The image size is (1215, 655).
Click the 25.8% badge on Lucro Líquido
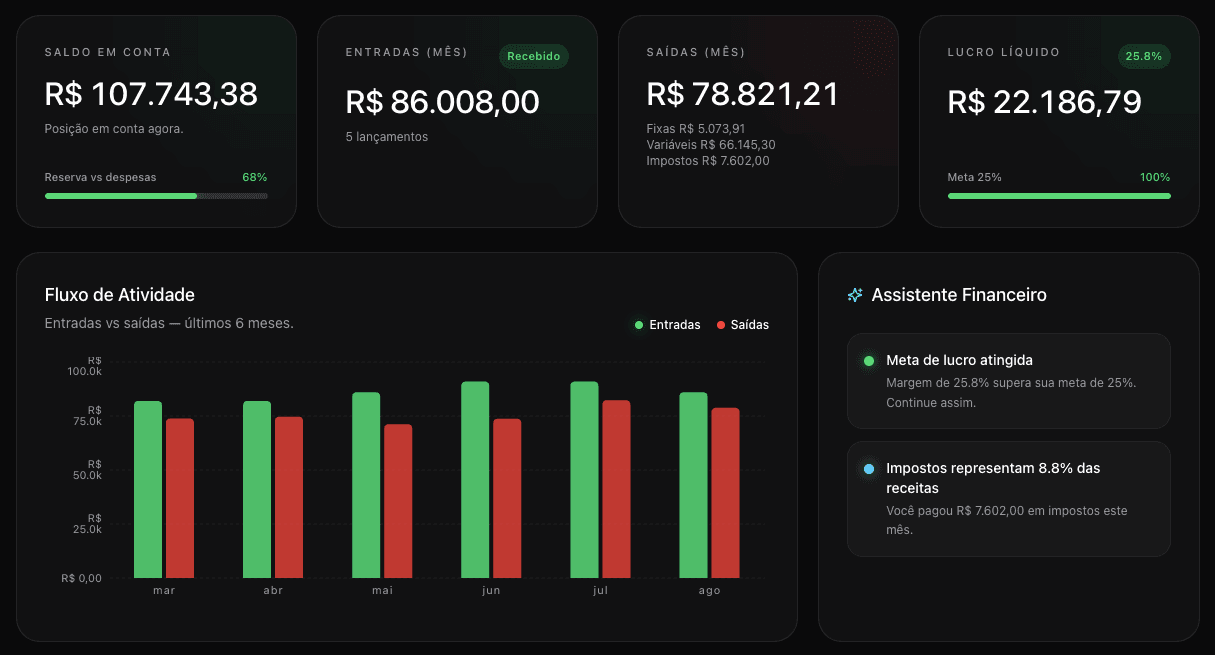tap(1144, 56)
